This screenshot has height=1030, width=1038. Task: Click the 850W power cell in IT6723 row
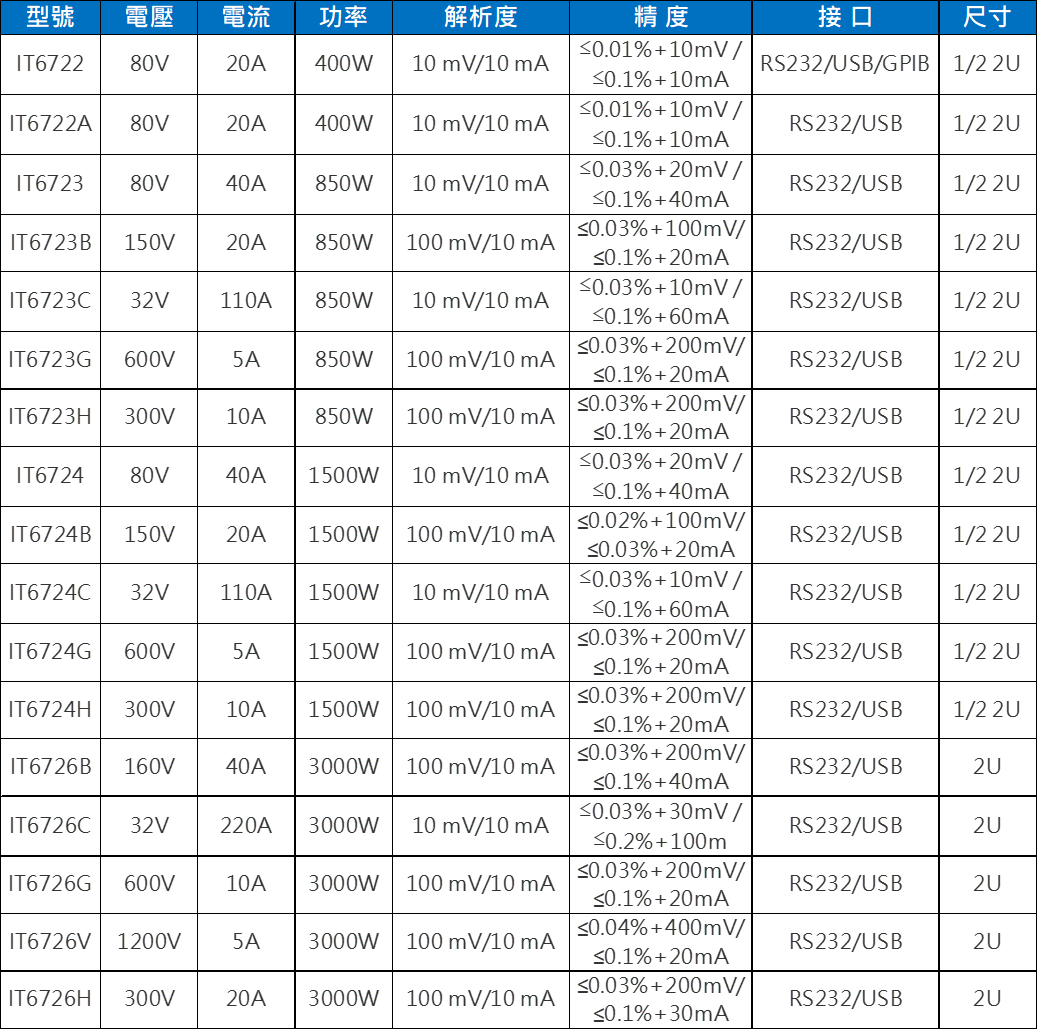click(344, 183)
